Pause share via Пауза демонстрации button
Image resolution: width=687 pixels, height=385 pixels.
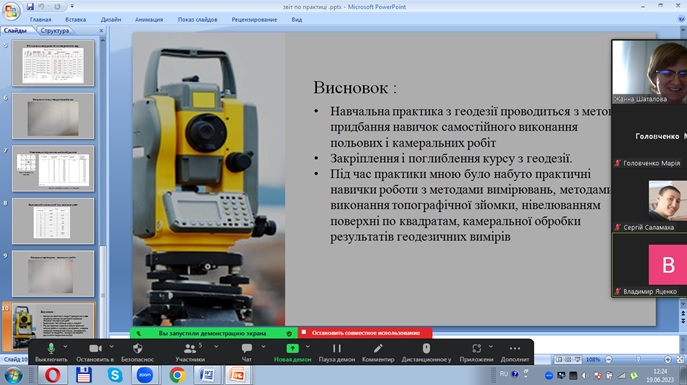pos(336,352)
